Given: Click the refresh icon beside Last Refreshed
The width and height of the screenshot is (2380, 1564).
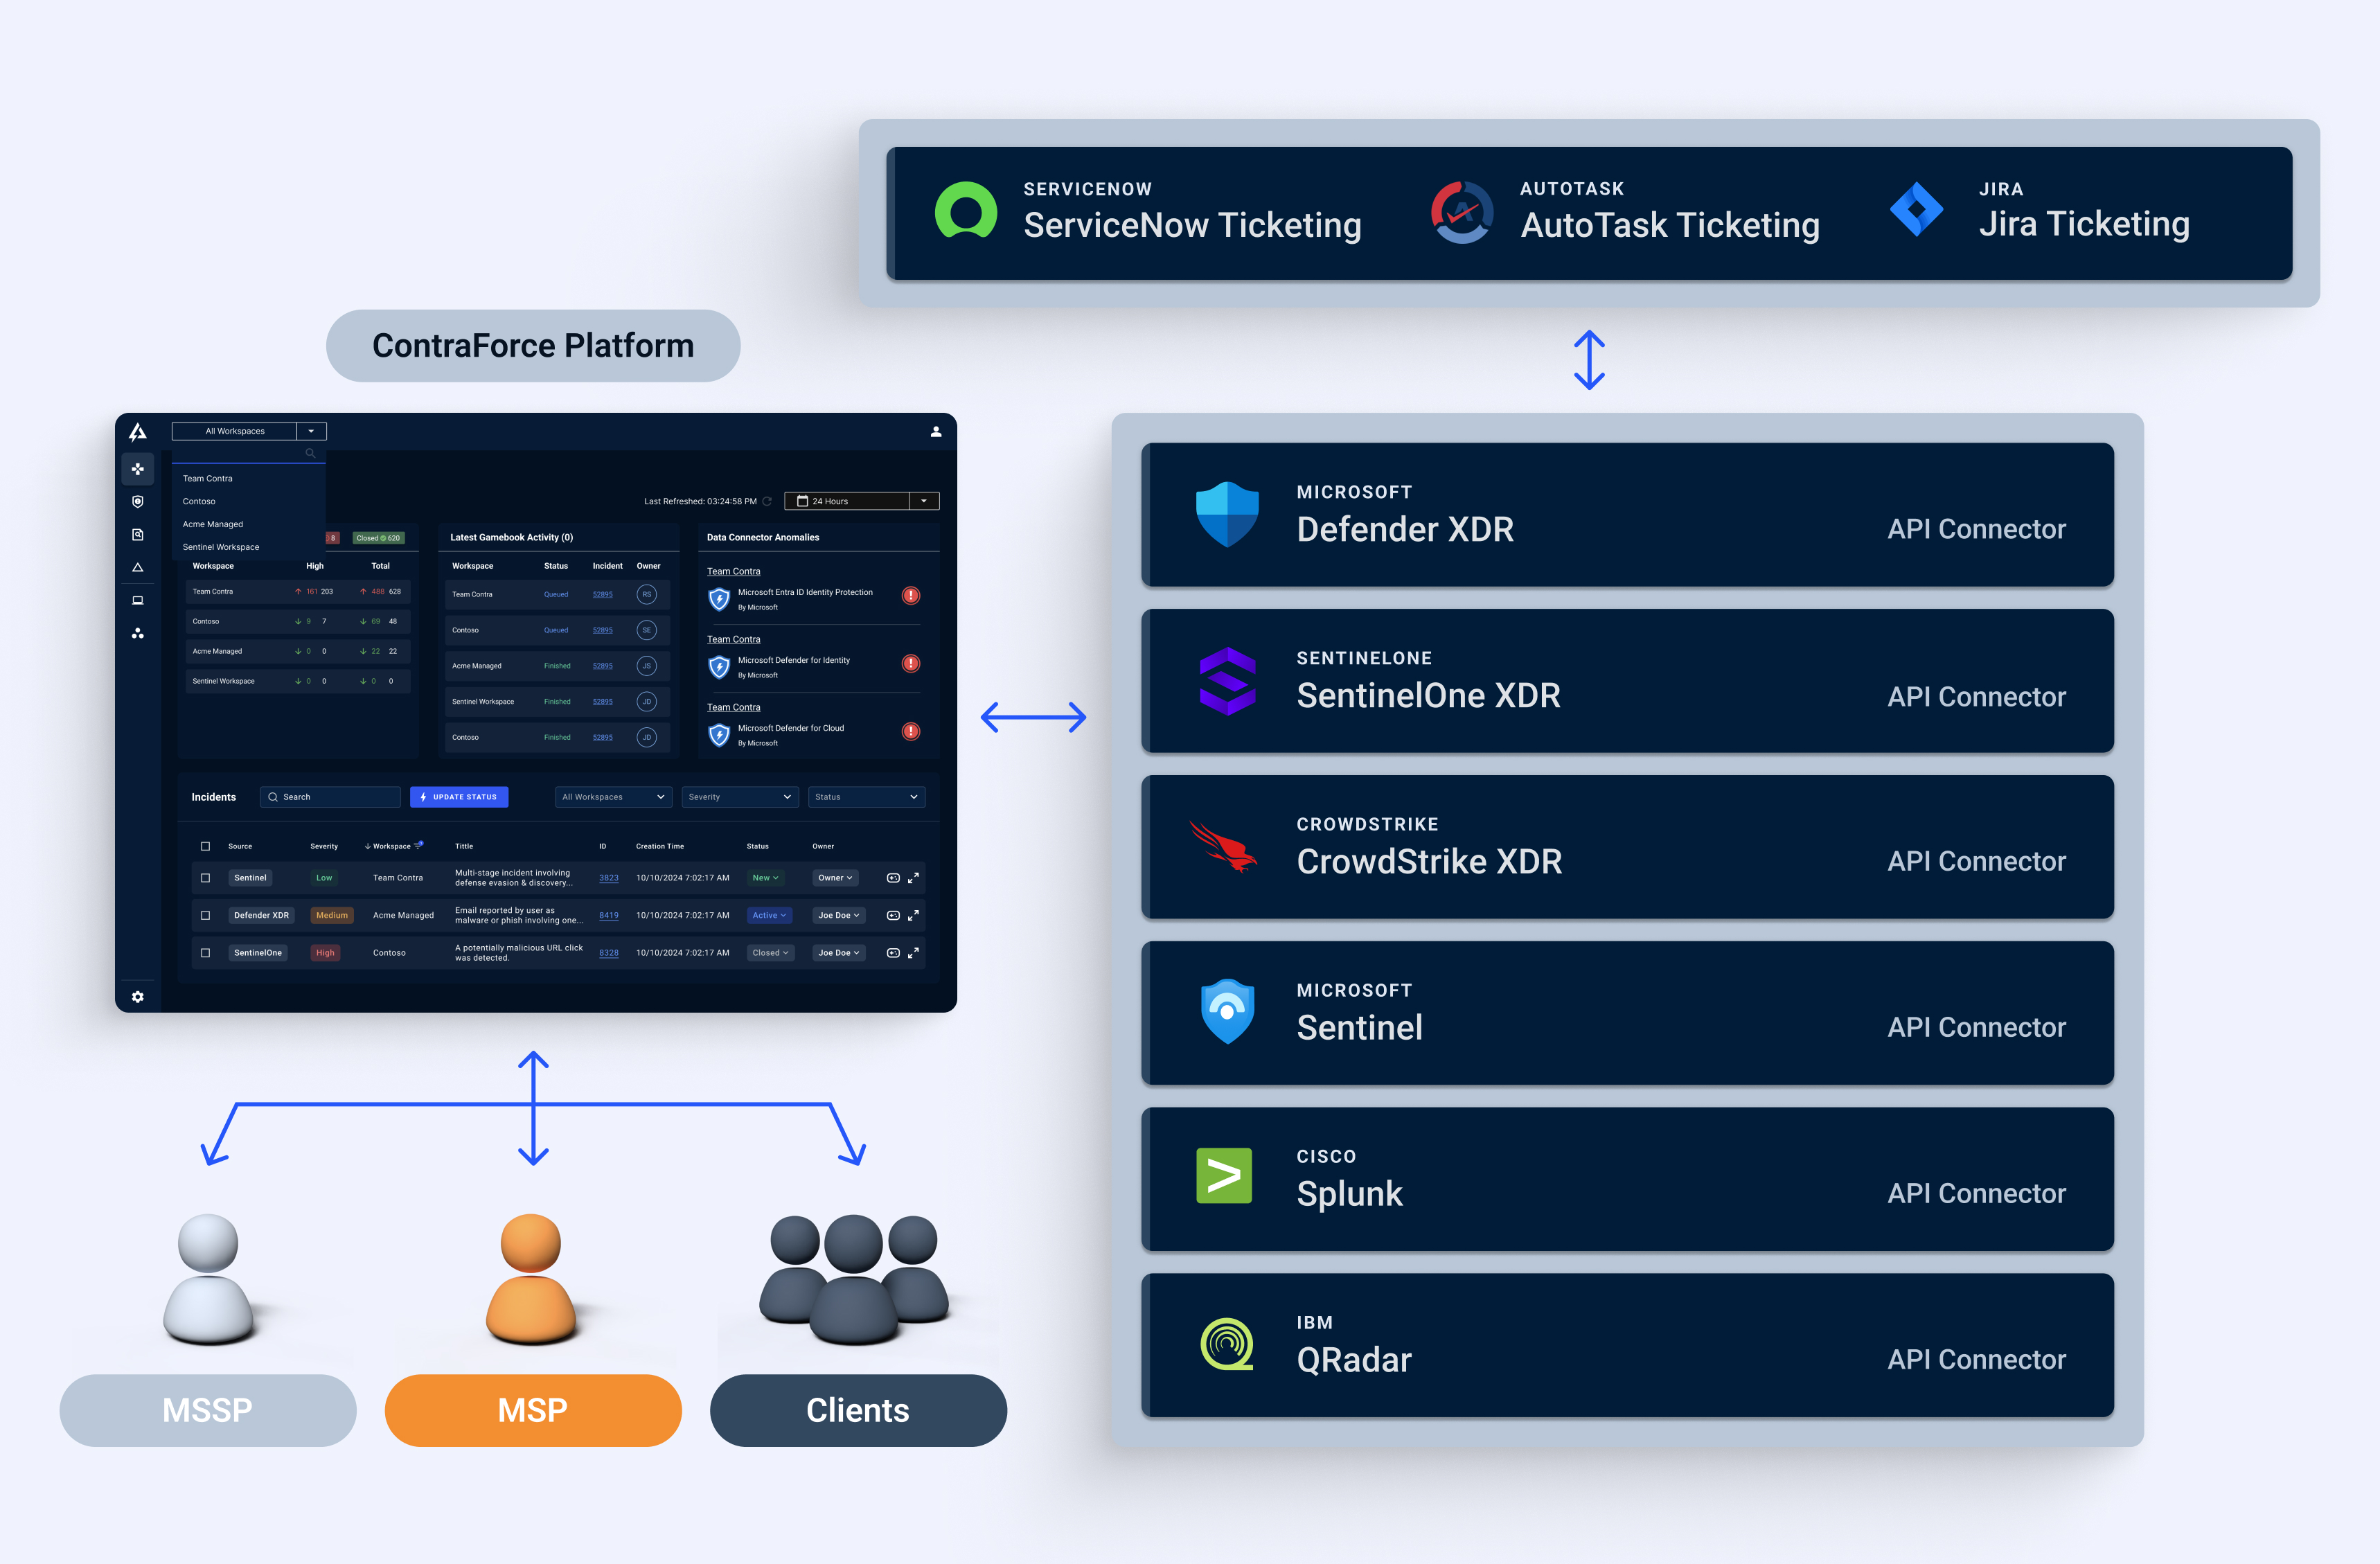Looking at the screenshot, I should pyautogui.click(x=767, y=502).
